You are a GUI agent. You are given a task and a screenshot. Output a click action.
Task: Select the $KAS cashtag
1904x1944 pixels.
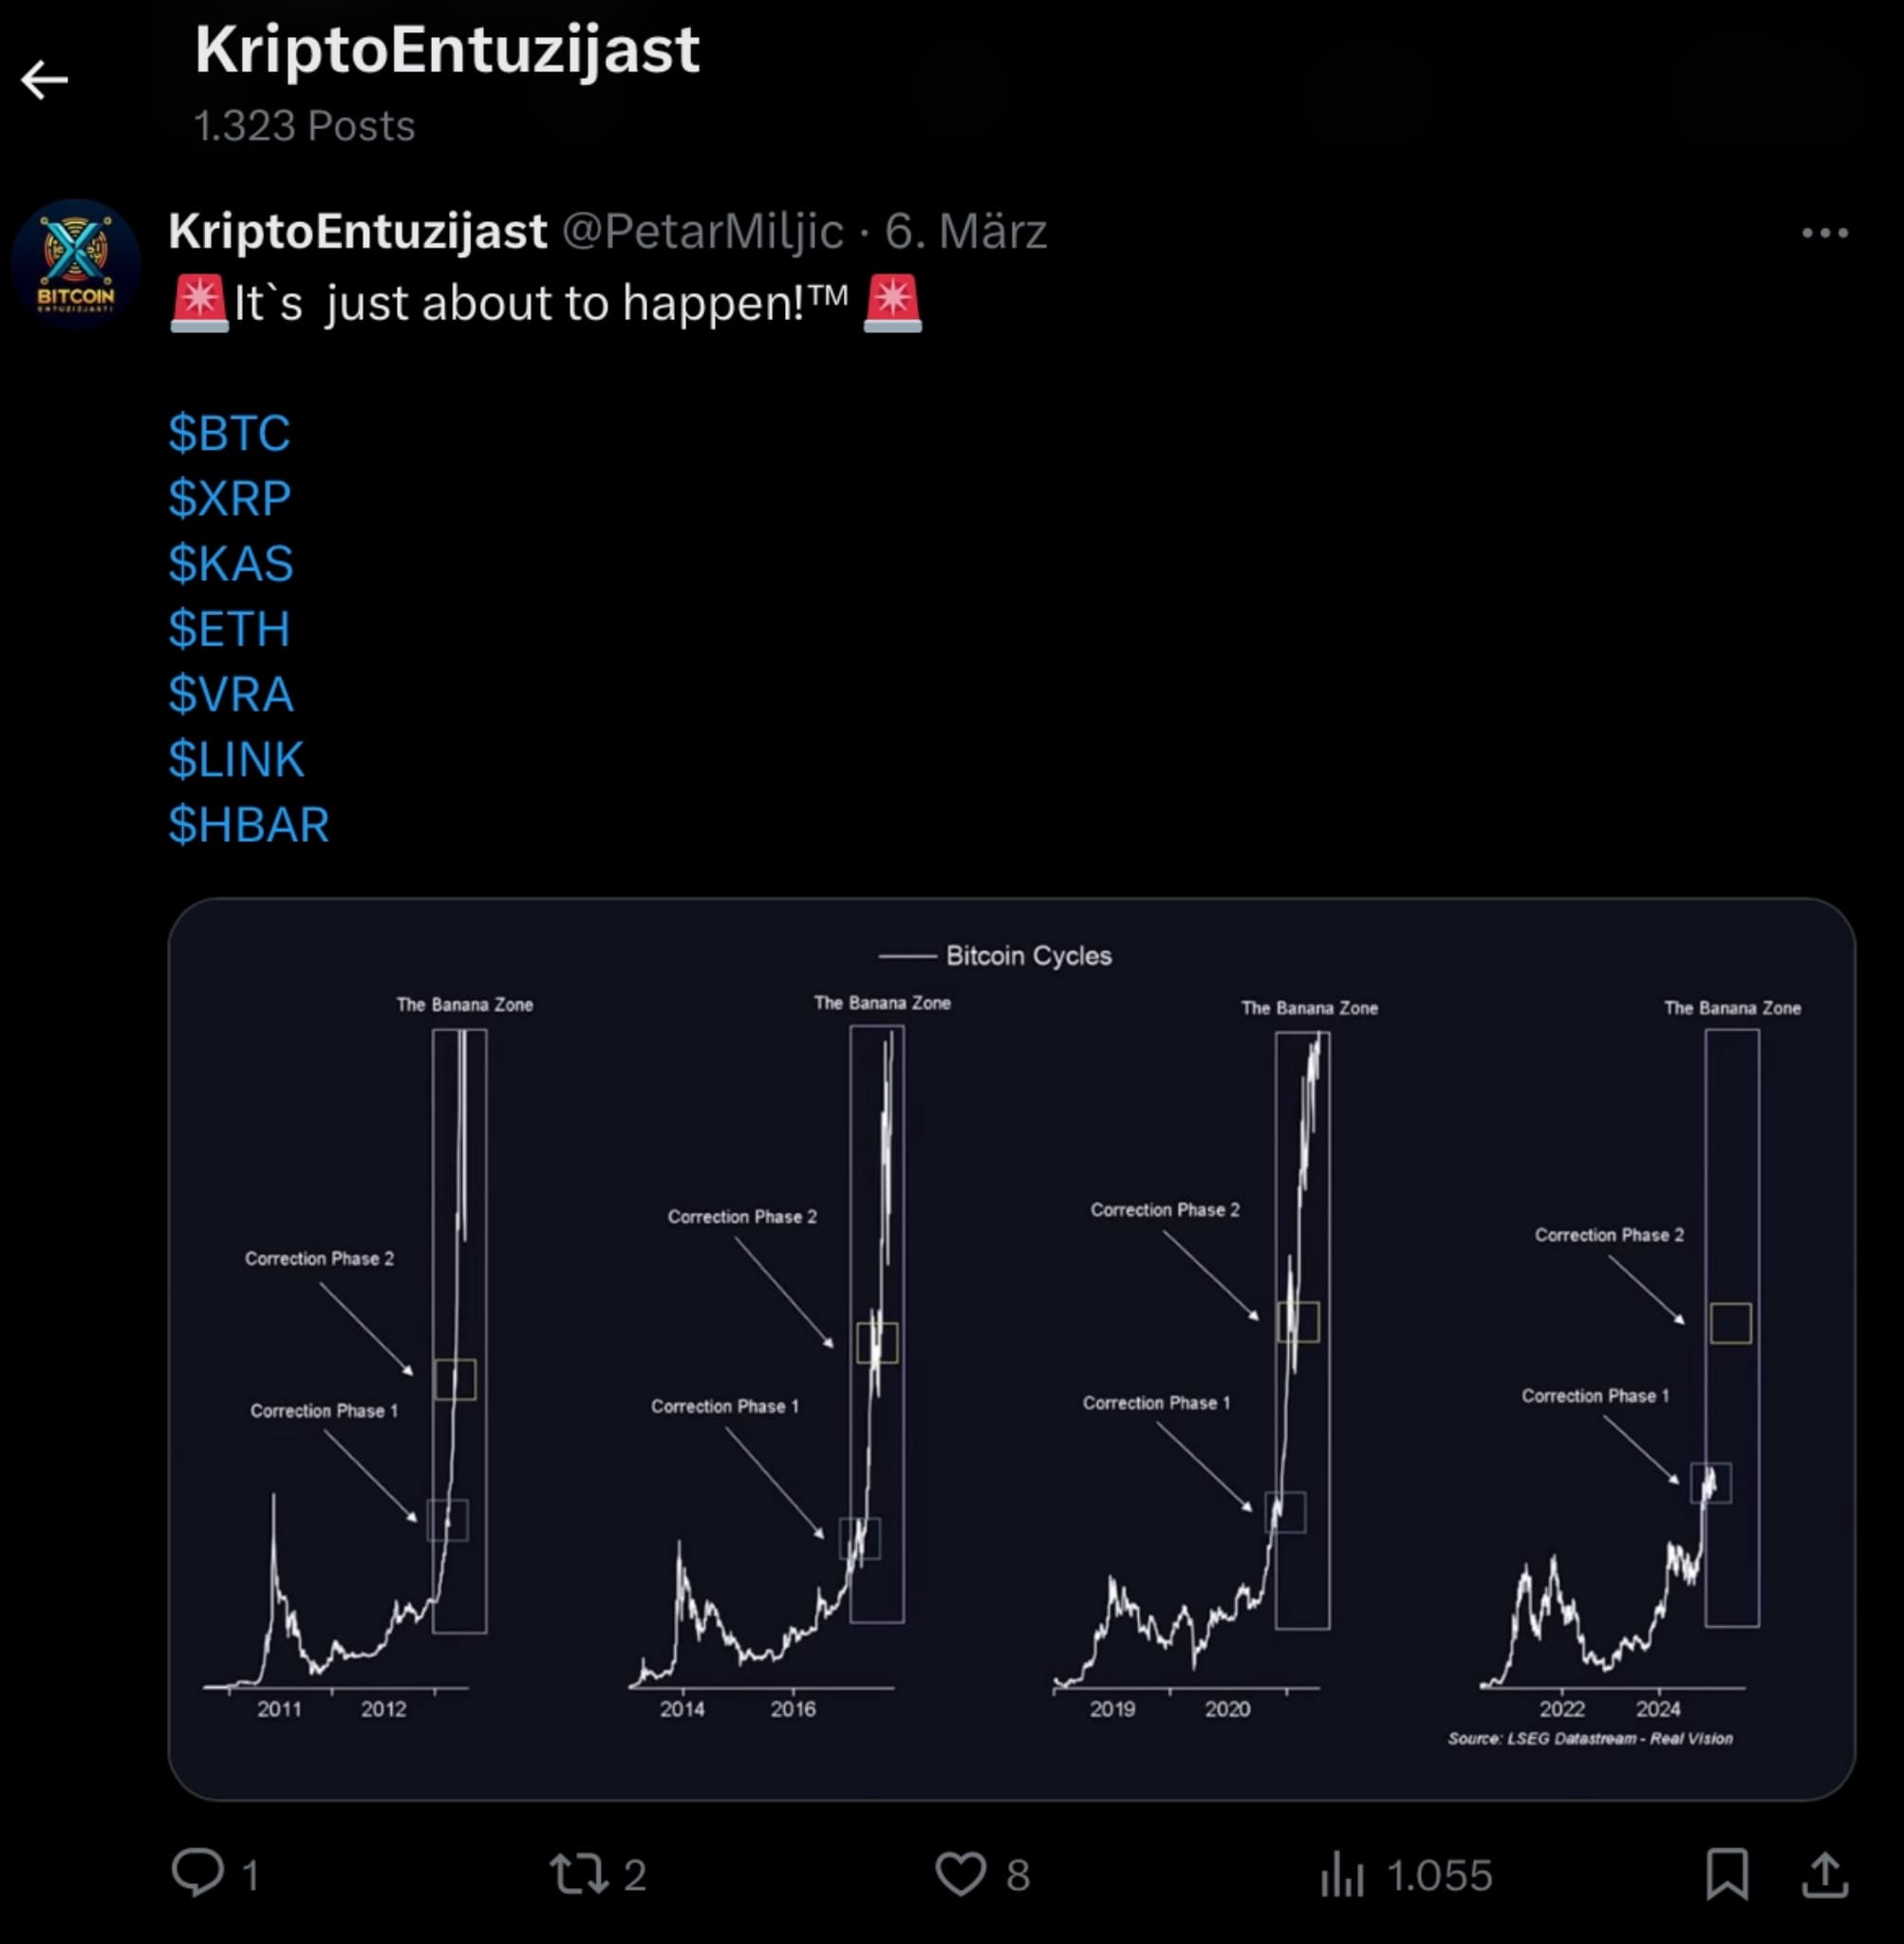[x=231, y=563]
